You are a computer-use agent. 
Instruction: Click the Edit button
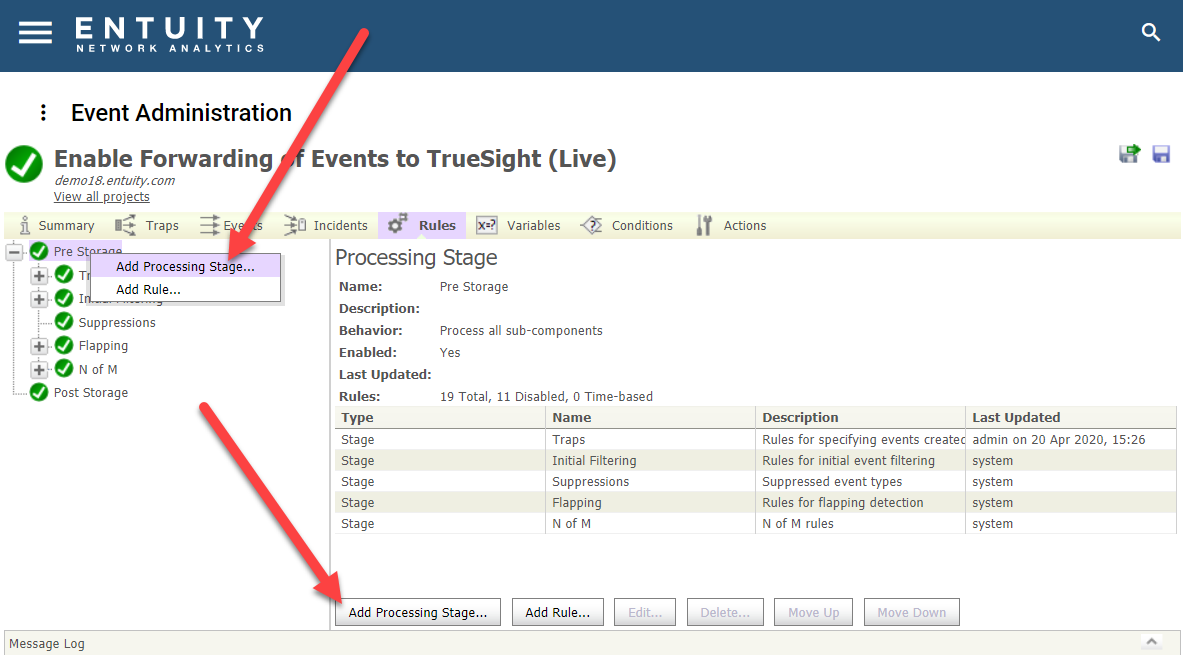pyautogui.click(x=645, y=612)
